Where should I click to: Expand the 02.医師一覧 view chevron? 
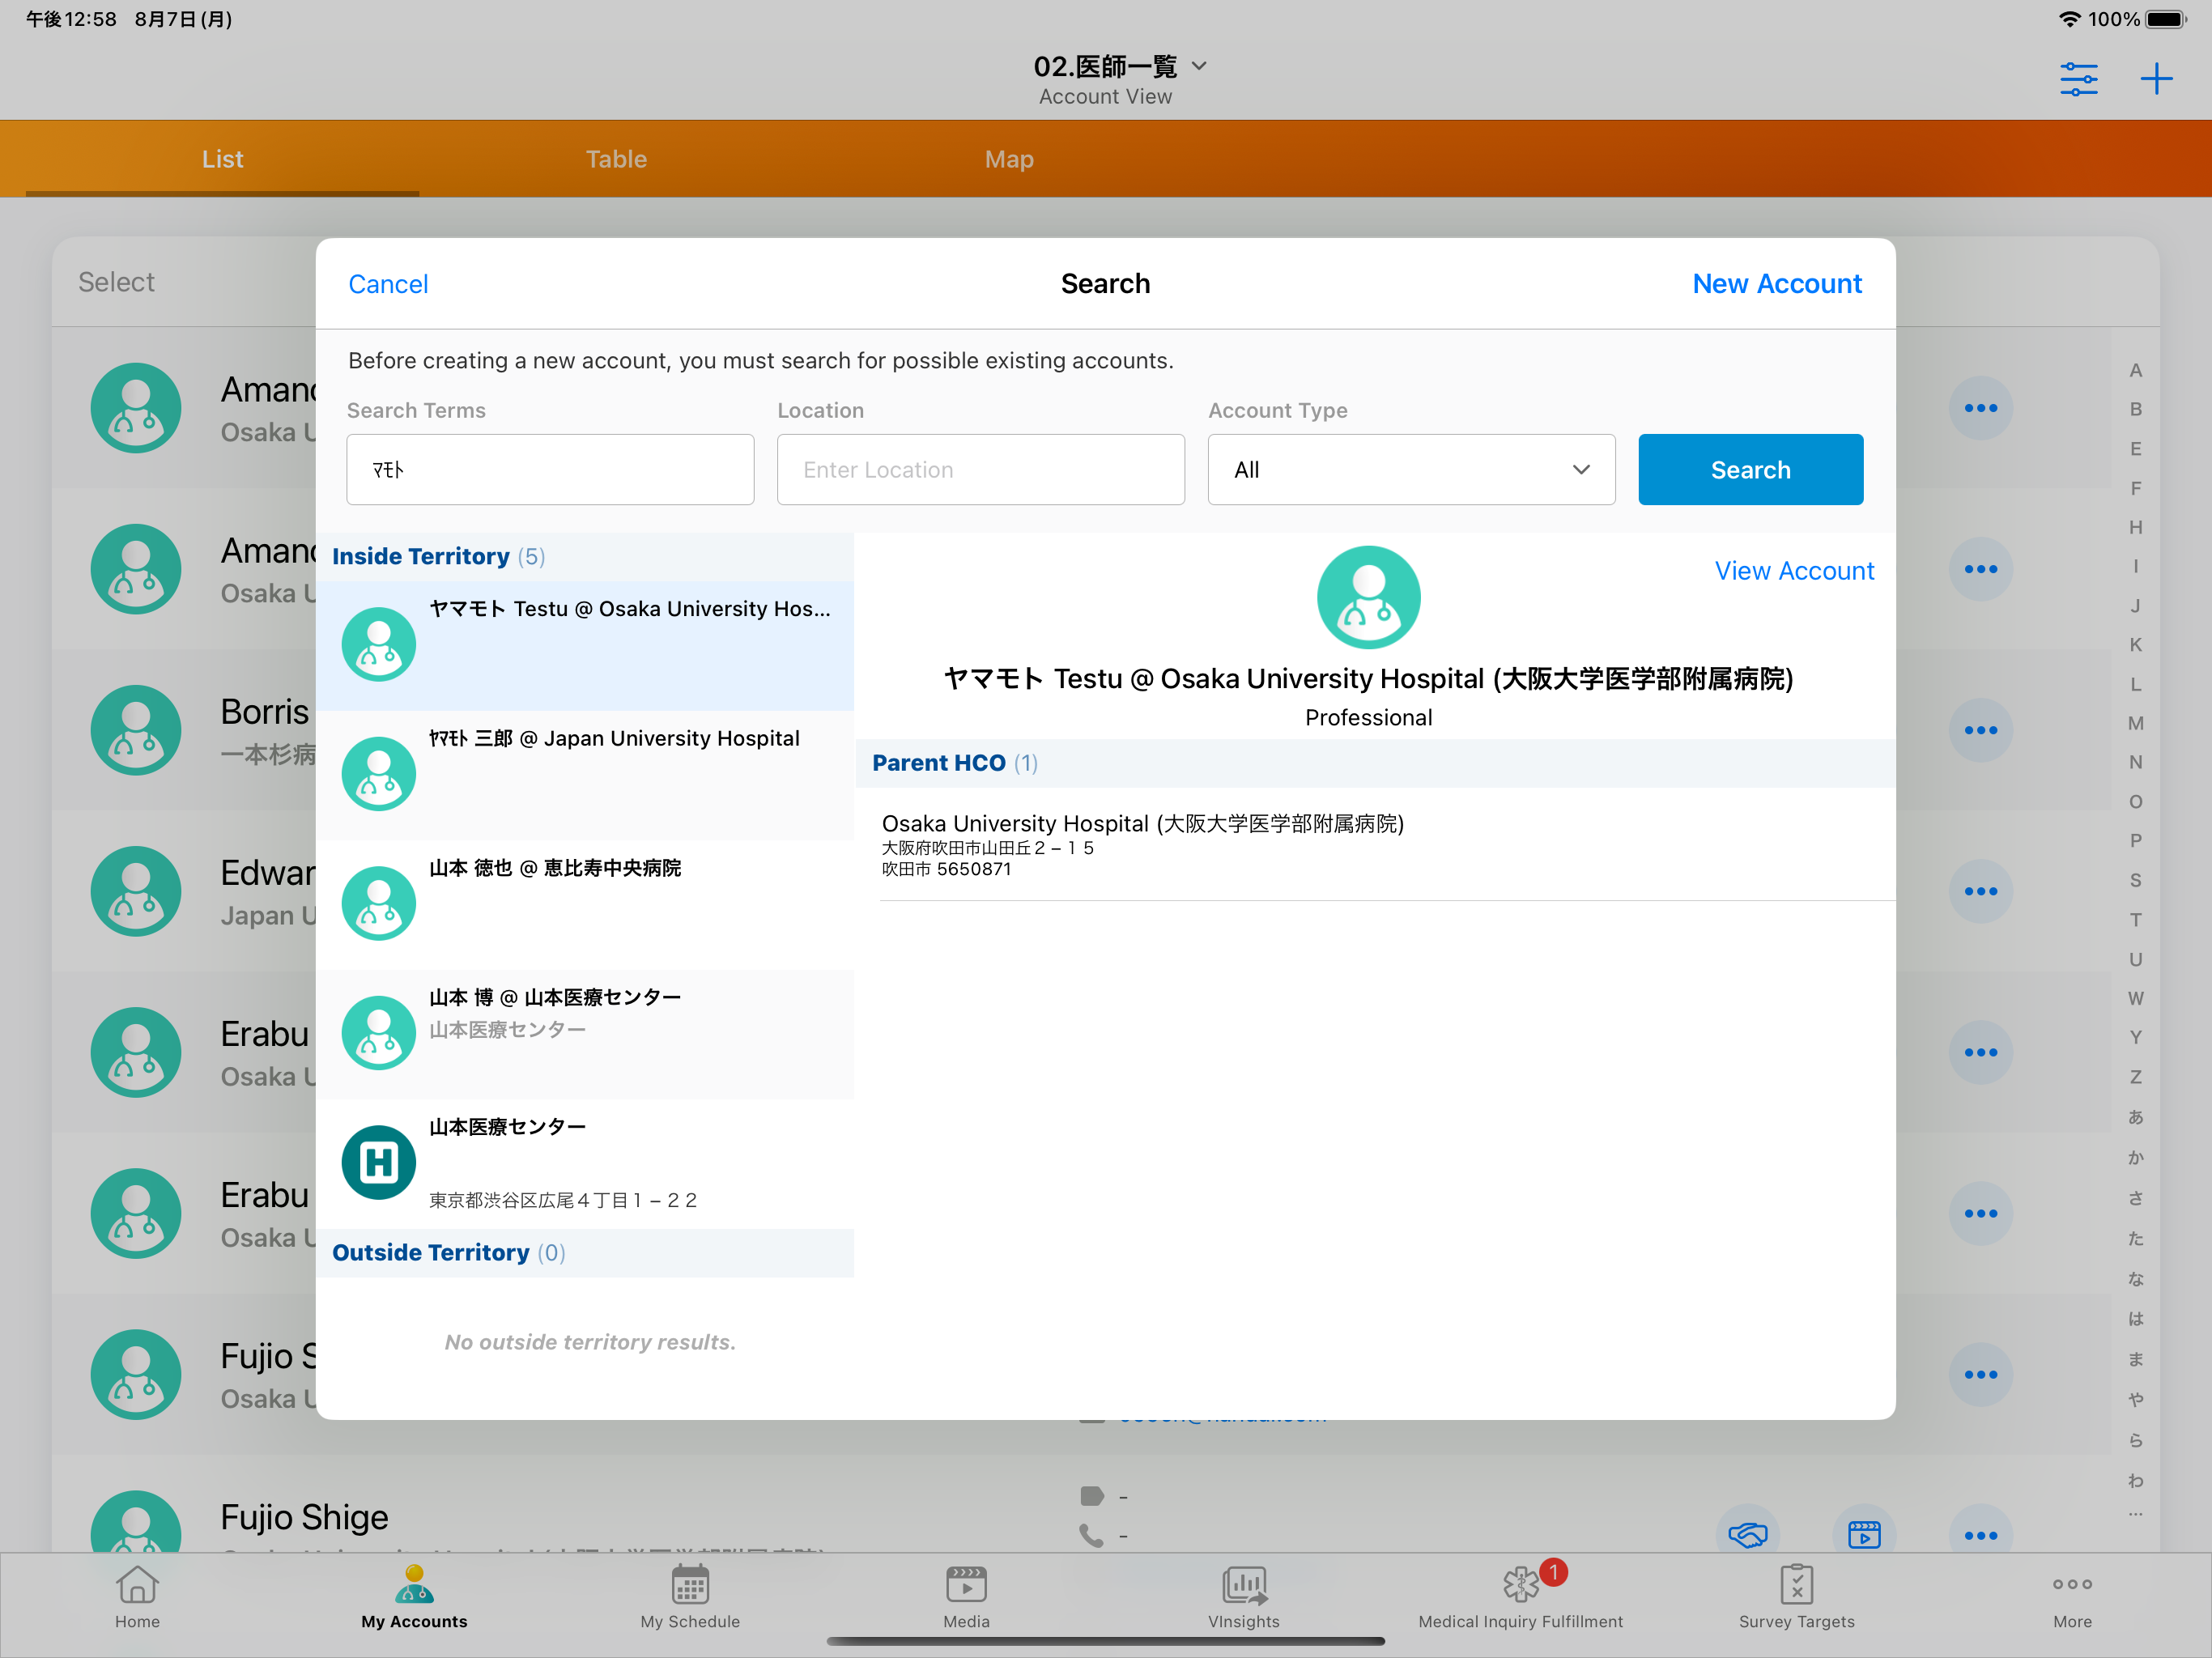coord(1200,66)
